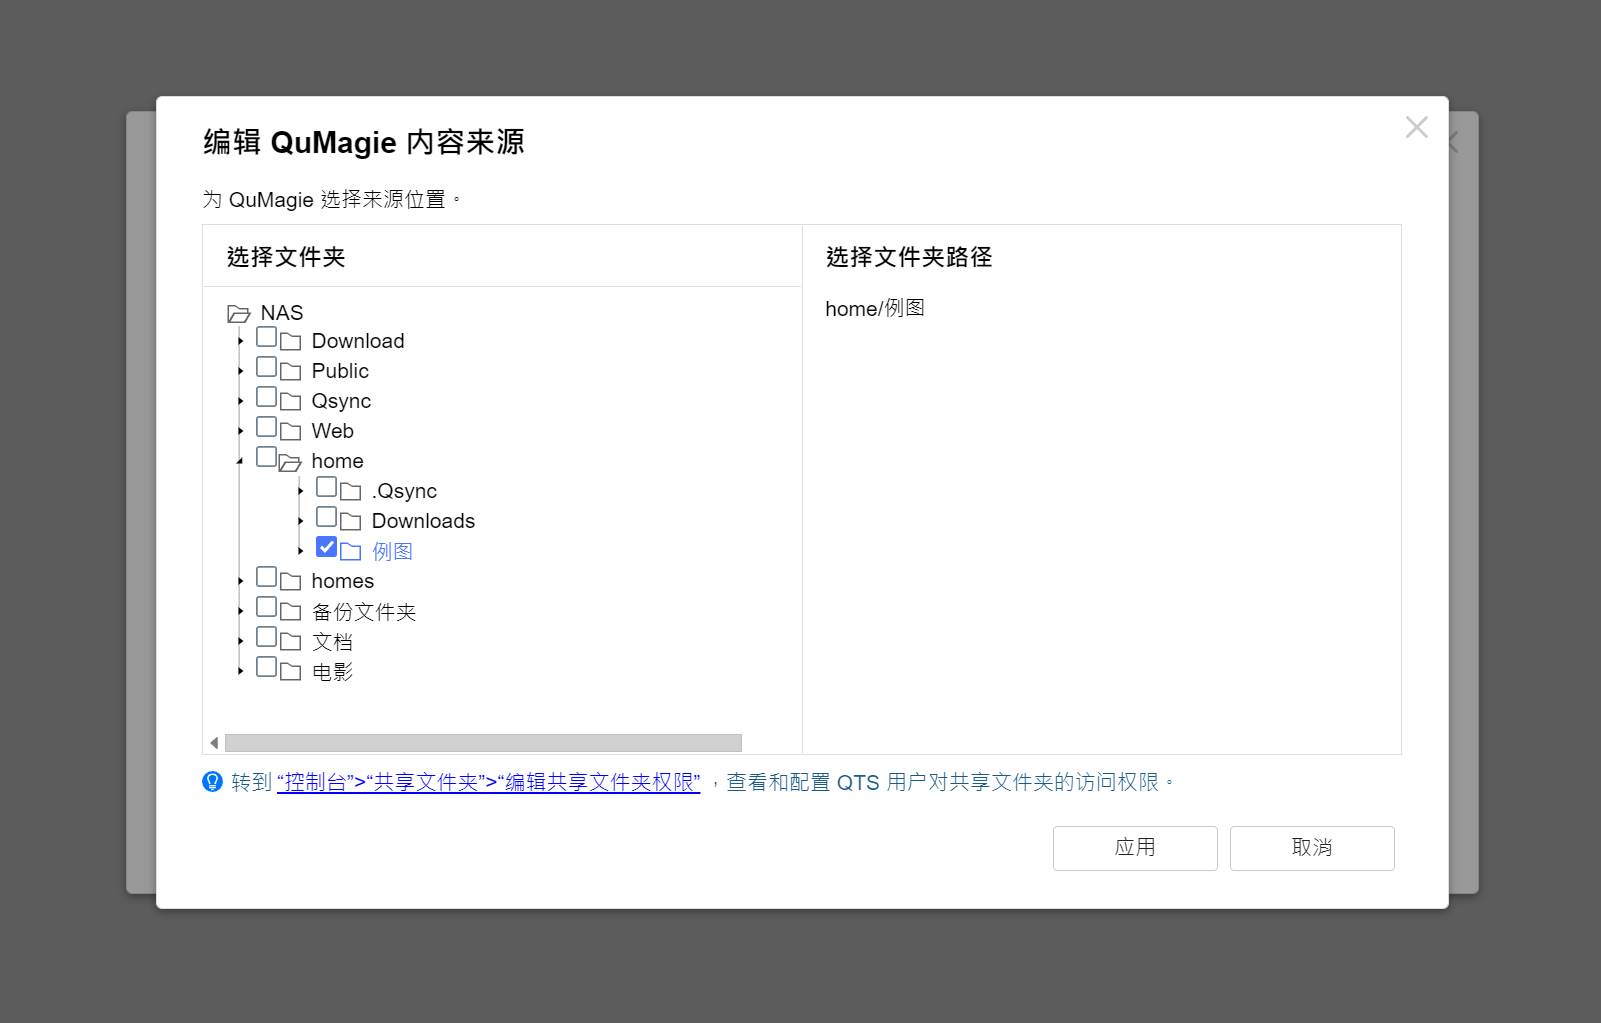The width and height of the screenshot is (1601, 1023).
Task: Check the Download folder checkbox
Action: tap(266, 337)
